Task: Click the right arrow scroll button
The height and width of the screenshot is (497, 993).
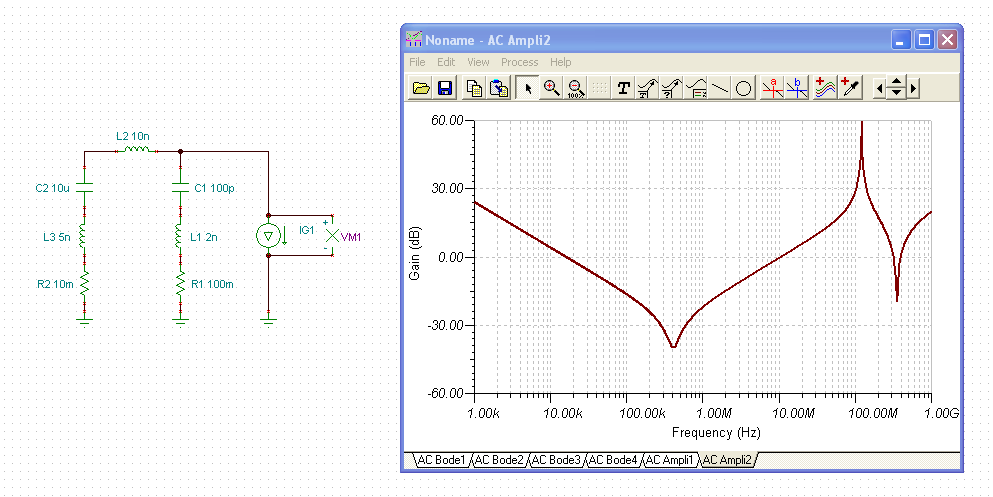Action: tap(913, 88)
